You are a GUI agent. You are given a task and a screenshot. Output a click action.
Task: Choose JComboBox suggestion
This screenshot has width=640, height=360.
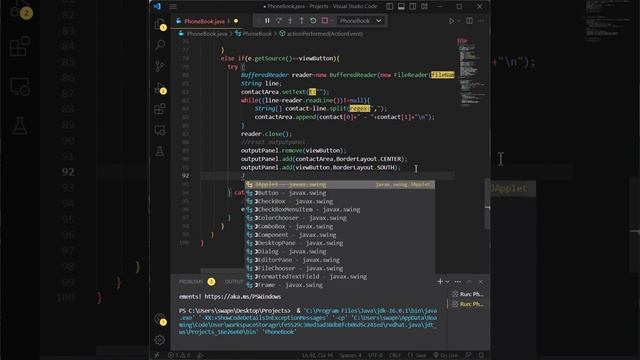[340, 227]
